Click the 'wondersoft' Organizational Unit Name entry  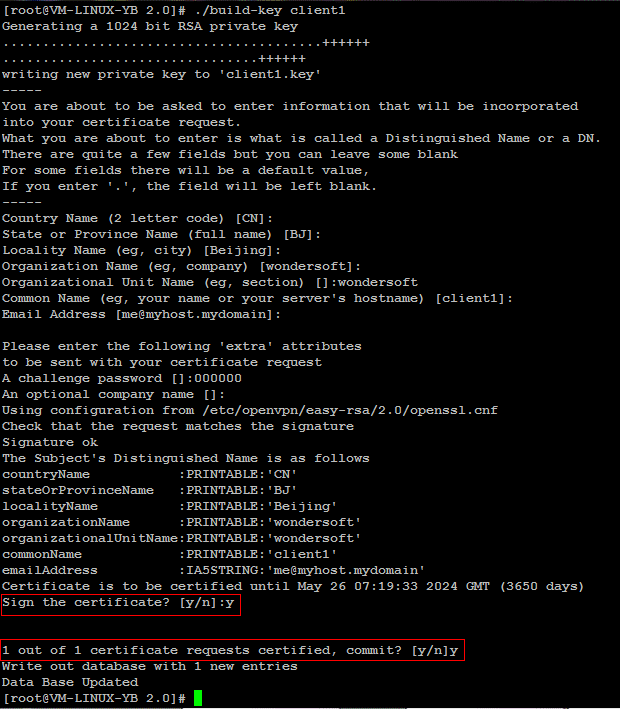tap(378, 283)
